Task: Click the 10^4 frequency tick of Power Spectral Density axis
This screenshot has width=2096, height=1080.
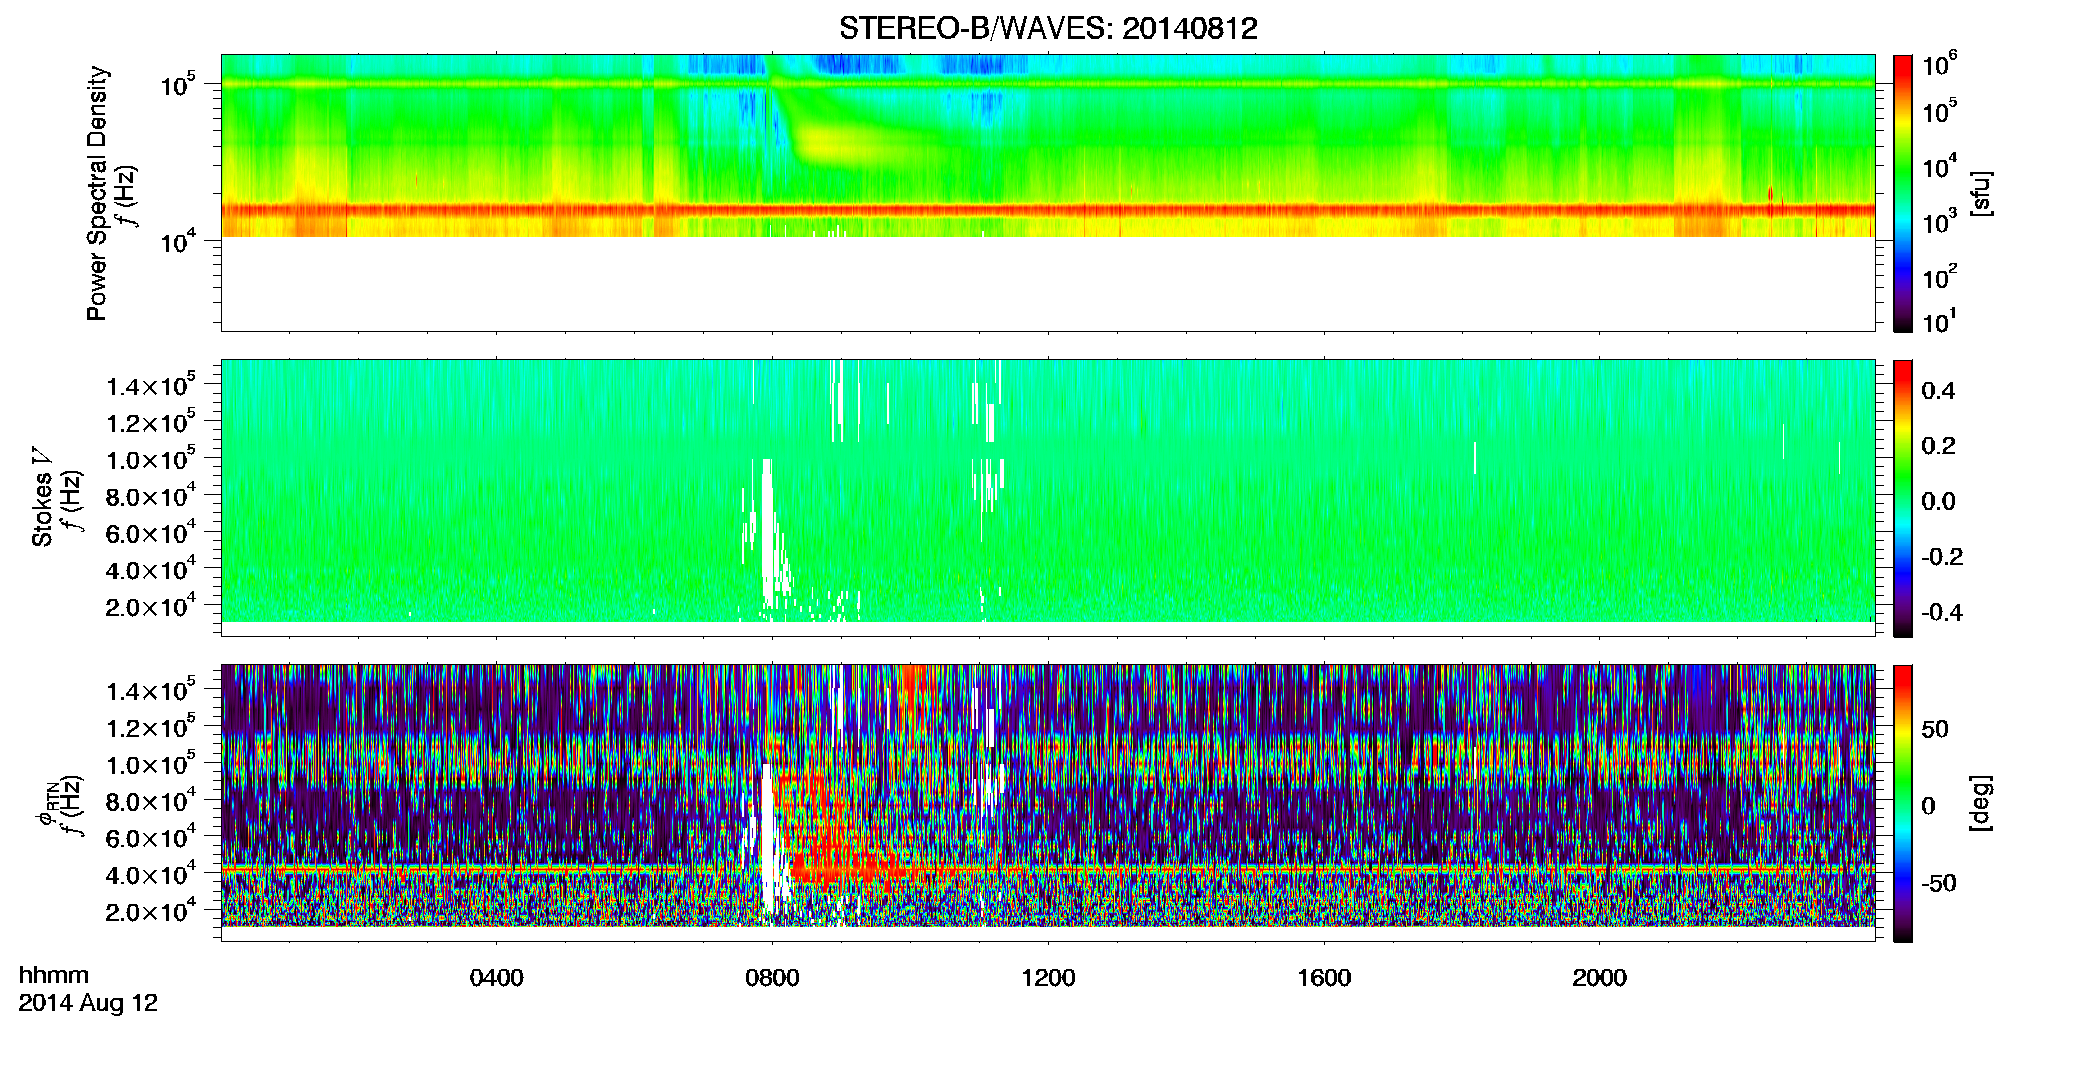Action: [x=179, y=240]
